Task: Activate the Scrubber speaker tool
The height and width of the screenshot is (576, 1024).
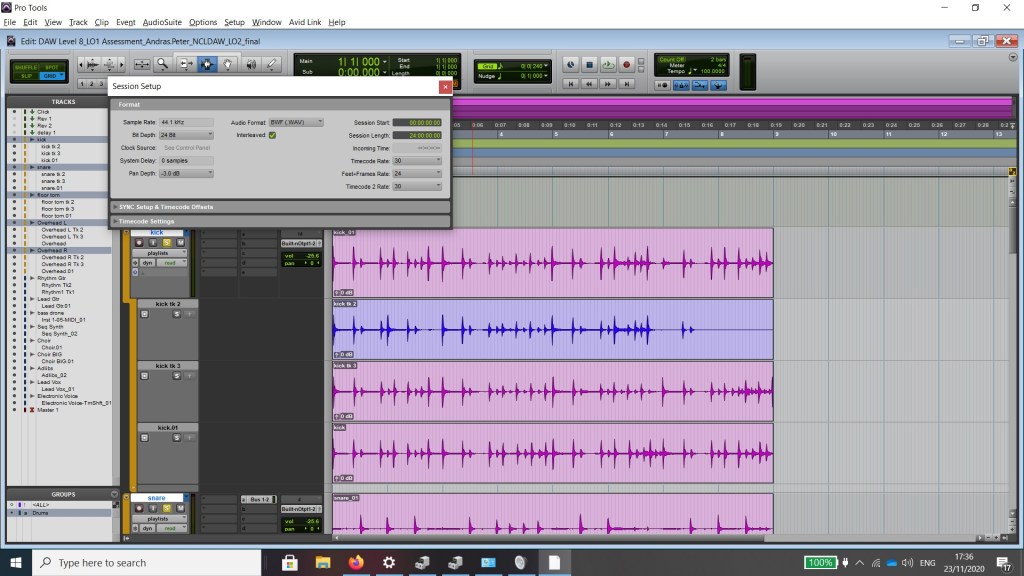Action: 250,64
